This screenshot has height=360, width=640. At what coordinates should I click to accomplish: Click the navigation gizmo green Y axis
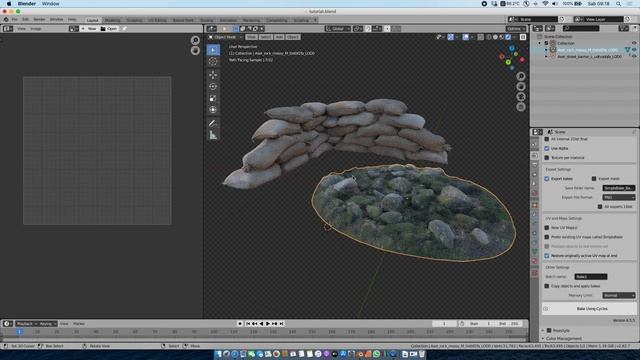508,62
